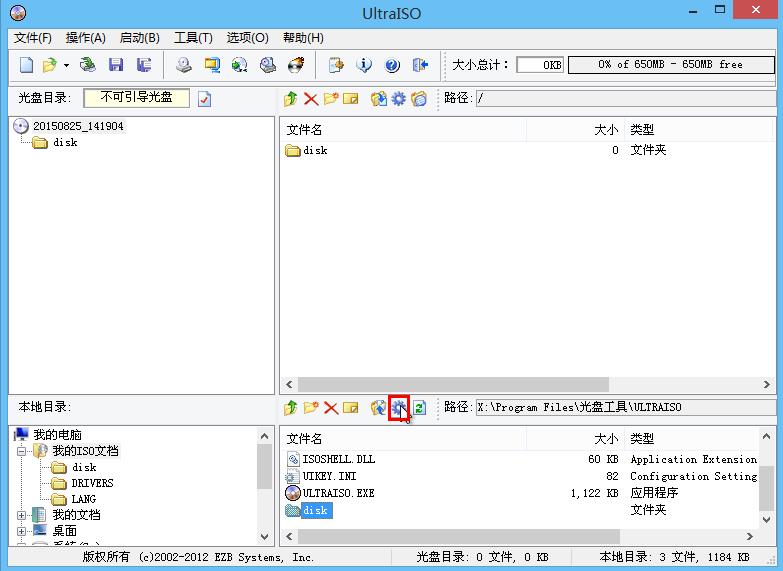Click the Properties info bubble icon
This screenshot has height=571, width=783.
pyautogui.click(x=364, y=65)
